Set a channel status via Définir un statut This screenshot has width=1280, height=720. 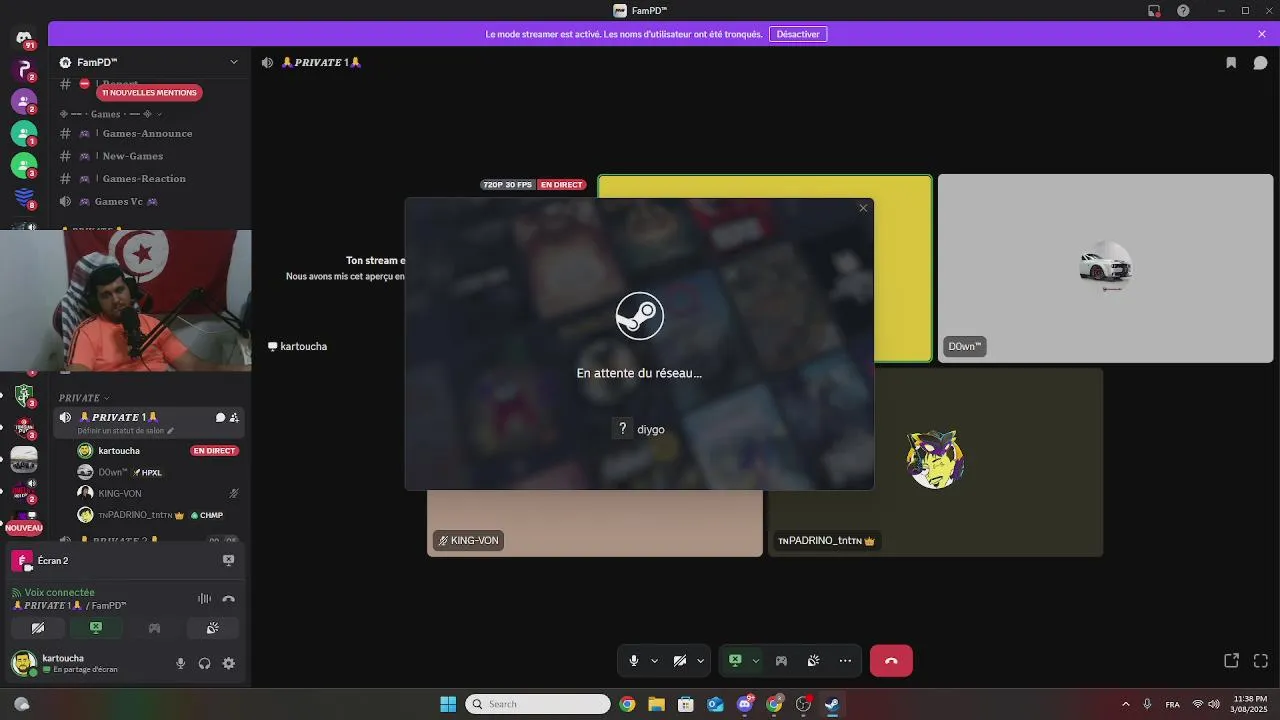[x=126, y=431]
